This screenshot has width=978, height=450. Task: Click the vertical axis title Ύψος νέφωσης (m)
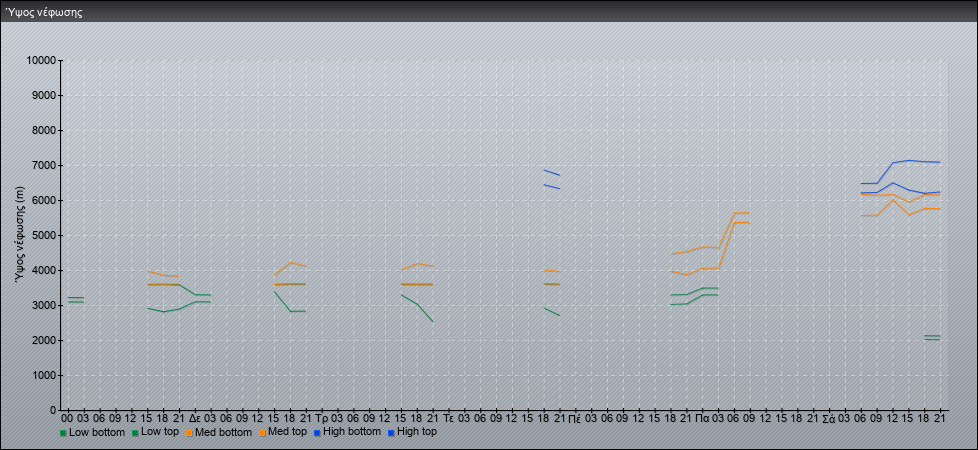pos(19,235)
